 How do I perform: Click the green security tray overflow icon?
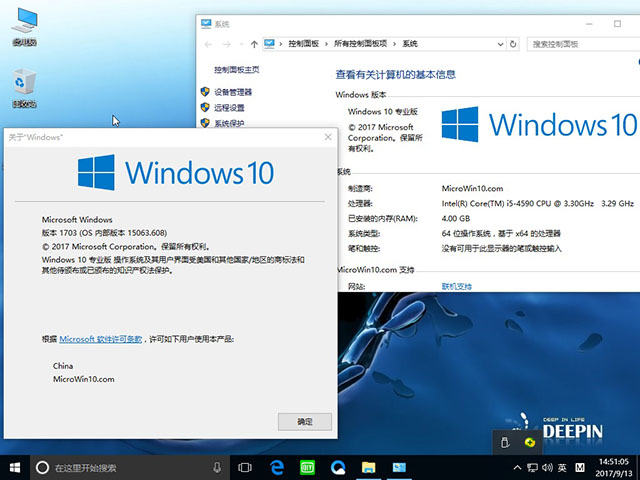coord(530,442)
